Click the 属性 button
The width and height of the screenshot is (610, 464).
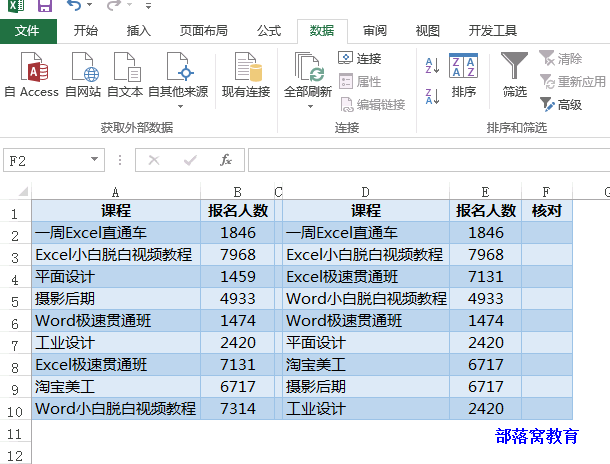pos(360,81)
